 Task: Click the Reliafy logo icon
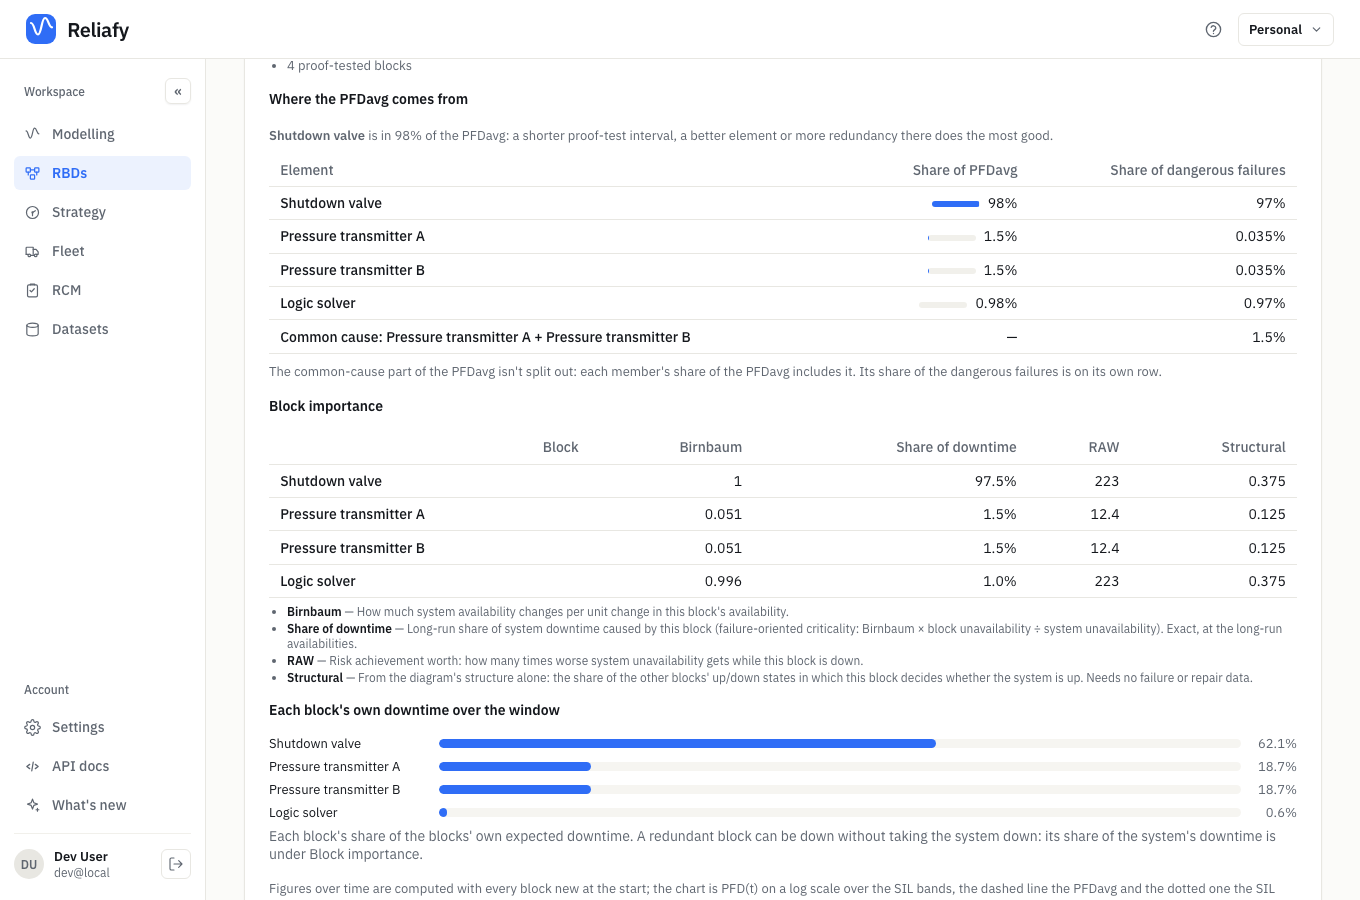pyautogui.click(x=41, y=29)
